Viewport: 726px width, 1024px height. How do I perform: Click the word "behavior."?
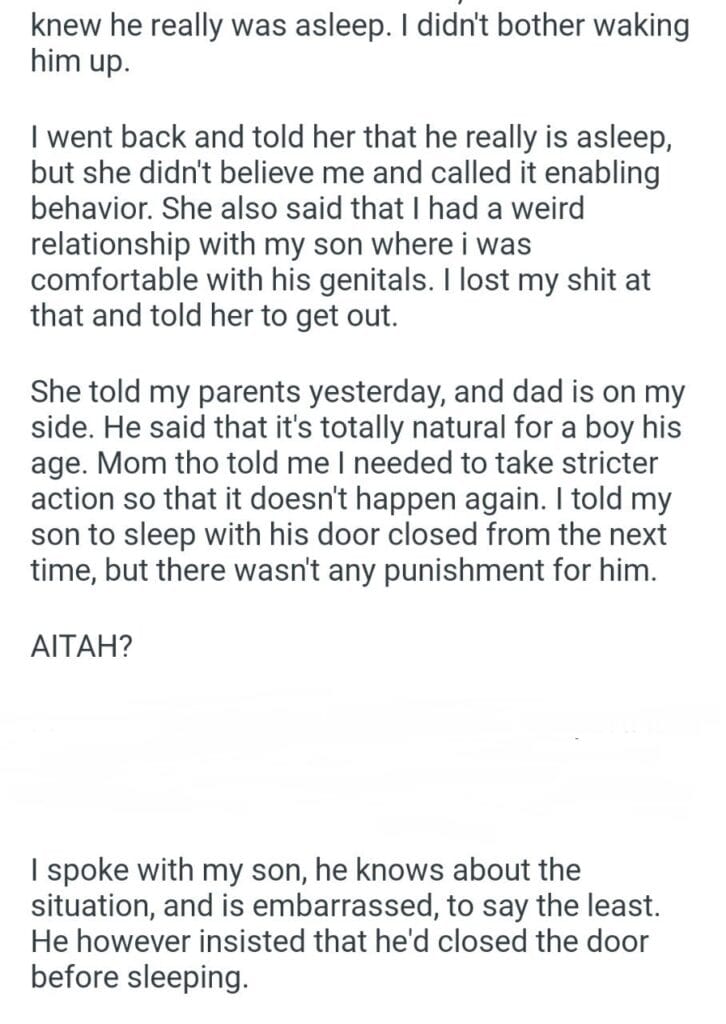click(92, 210)
